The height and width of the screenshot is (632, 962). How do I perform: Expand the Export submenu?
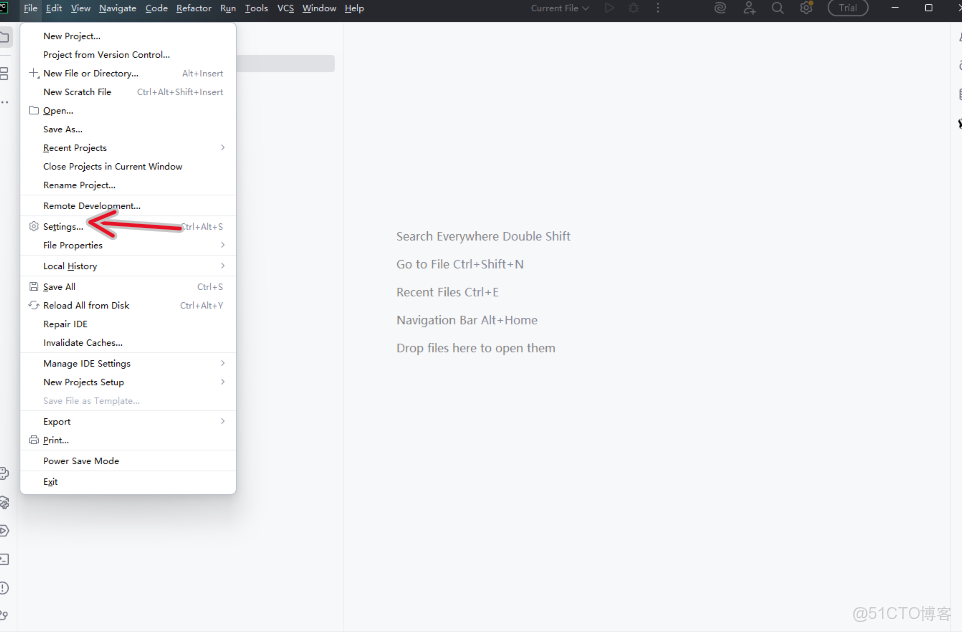point(128,422)
